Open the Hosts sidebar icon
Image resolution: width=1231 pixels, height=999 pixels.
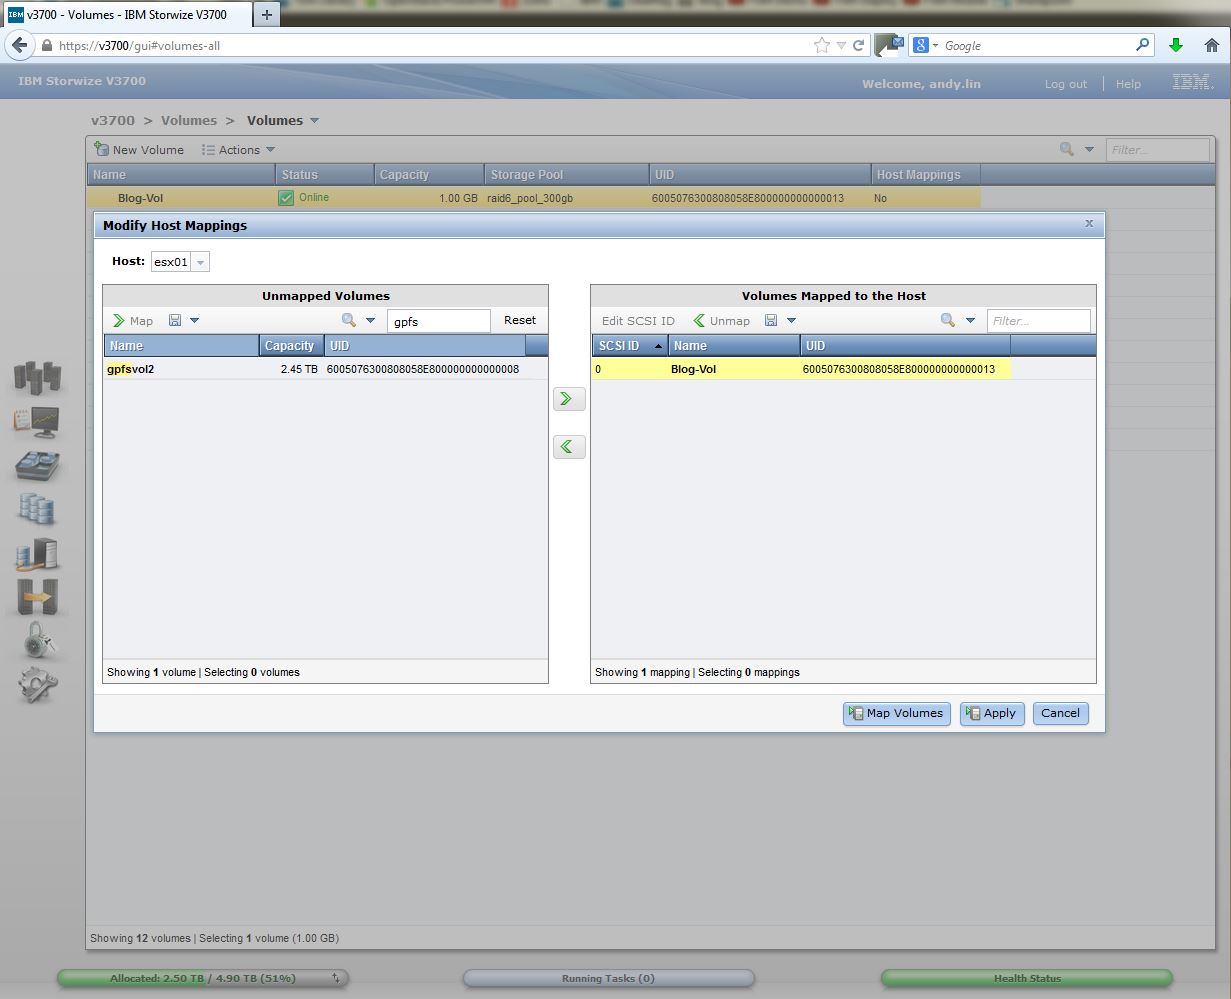click(x=37, y=553)
